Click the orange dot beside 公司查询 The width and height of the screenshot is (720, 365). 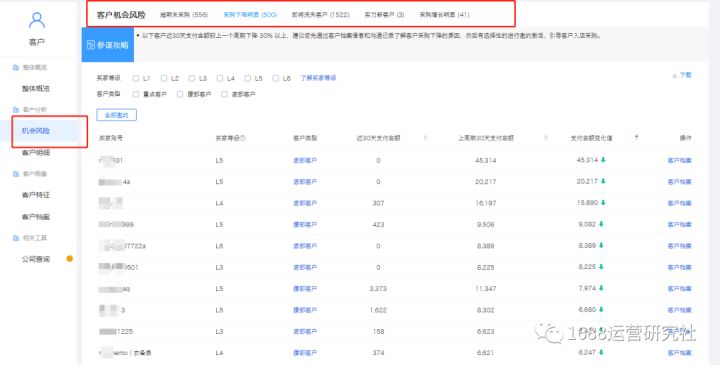tap(70, 258)
